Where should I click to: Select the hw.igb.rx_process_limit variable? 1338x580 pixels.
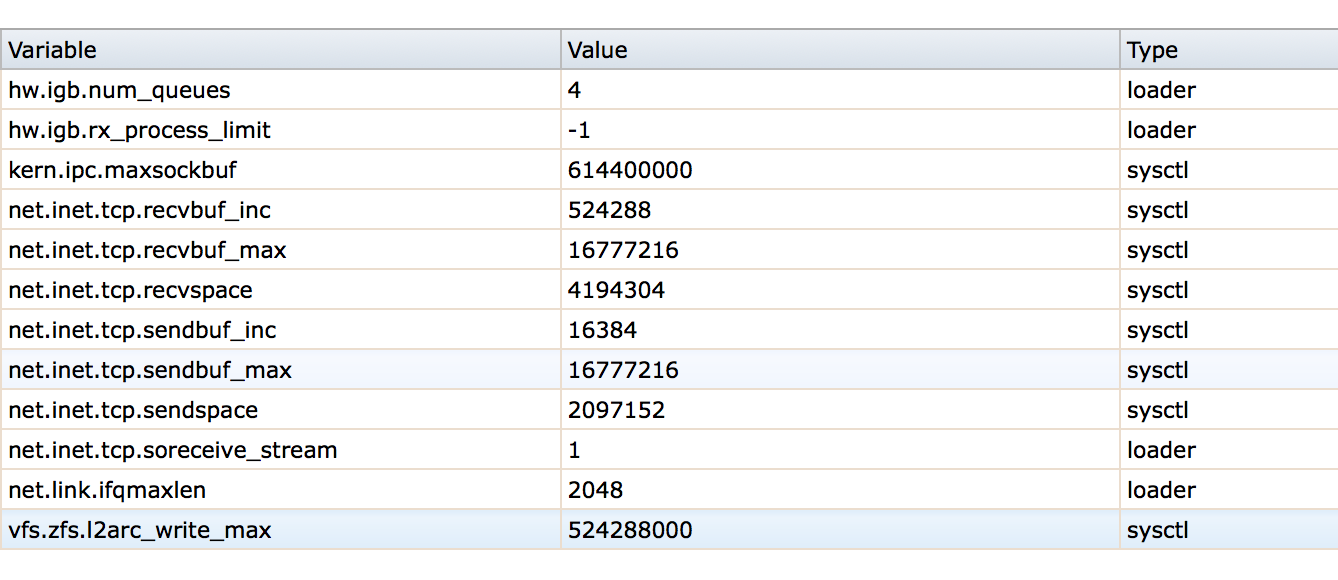[139, 130]
